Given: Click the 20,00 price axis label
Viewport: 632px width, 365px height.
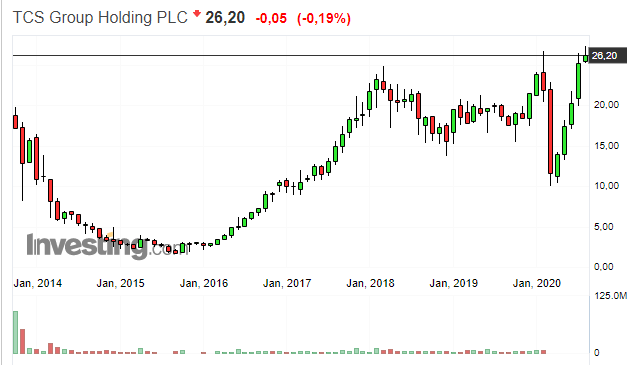Looking at the screenshot, I should pyautogui.click(x=606, y=105).
